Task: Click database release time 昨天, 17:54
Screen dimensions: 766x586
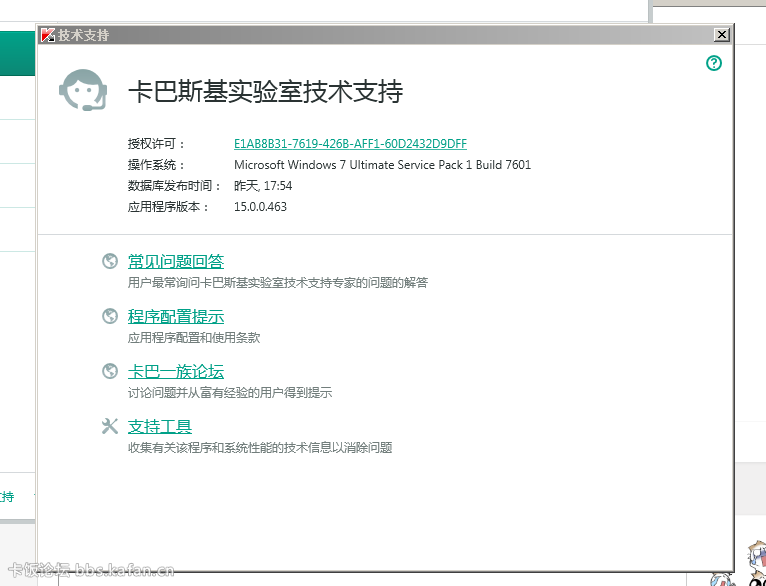Action: [263, 186]
